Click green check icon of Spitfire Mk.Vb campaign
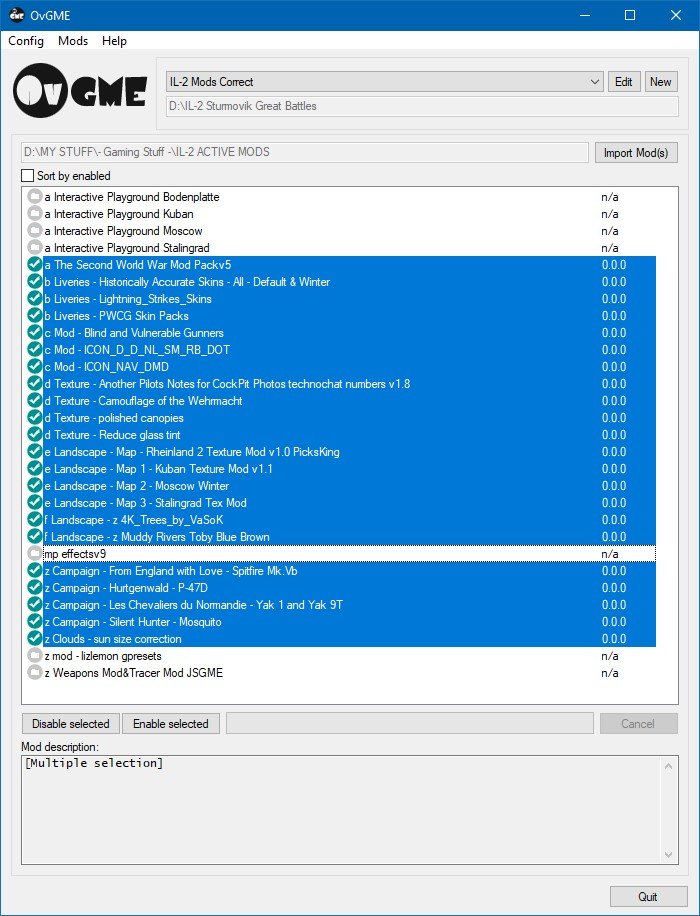This screenshot has width=700, height=916. tap(34, 571)
